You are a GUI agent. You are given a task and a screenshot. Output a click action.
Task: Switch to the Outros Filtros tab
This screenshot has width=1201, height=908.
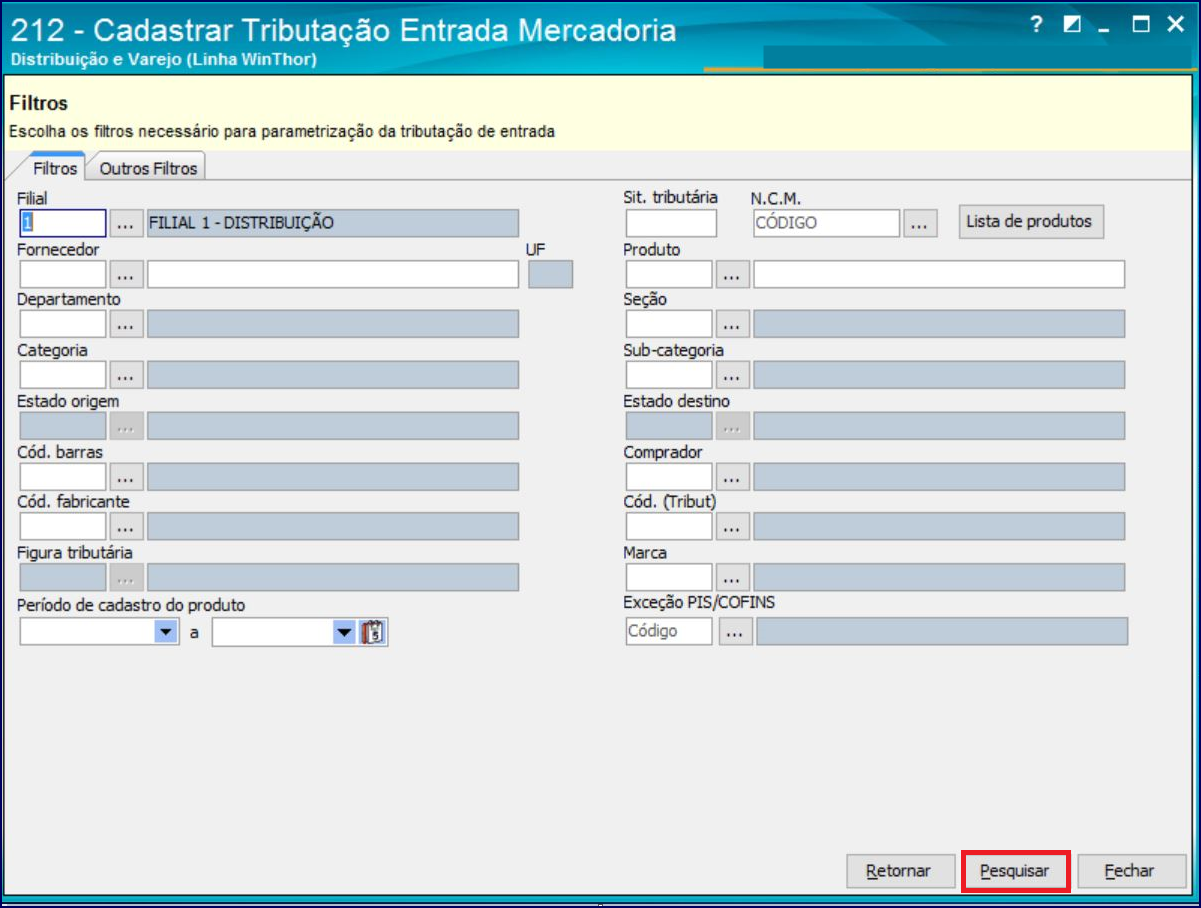[148, 168]
